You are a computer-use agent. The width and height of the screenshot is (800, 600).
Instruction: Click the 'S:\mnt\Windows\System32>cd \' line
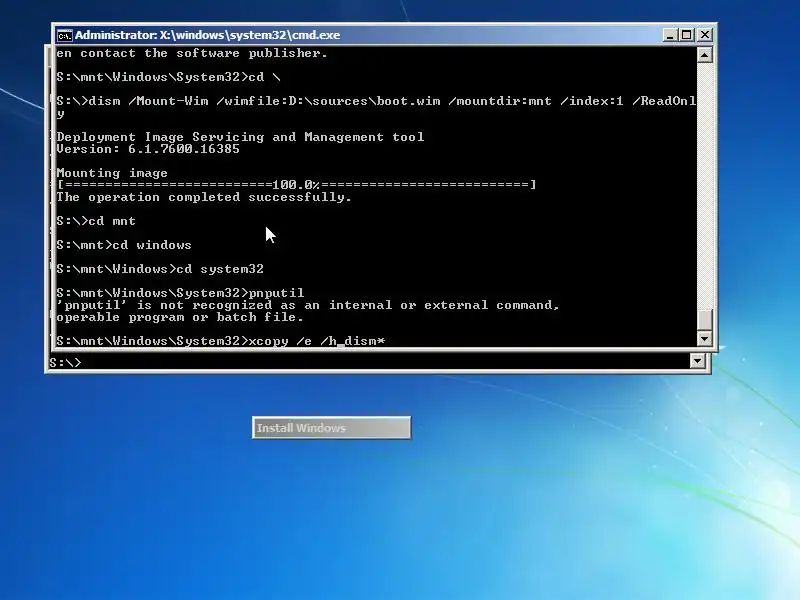coord(168,77)
